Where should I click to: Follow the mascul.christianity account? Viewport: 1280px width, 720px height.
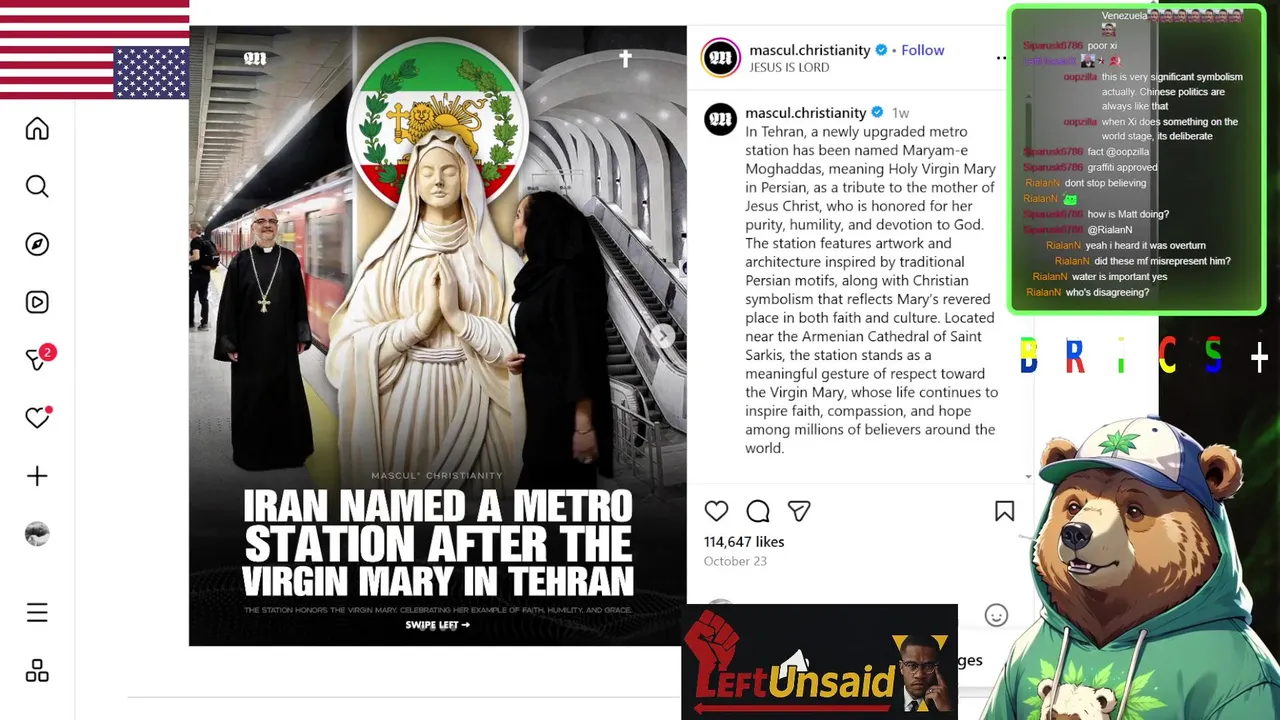point(922,50)
